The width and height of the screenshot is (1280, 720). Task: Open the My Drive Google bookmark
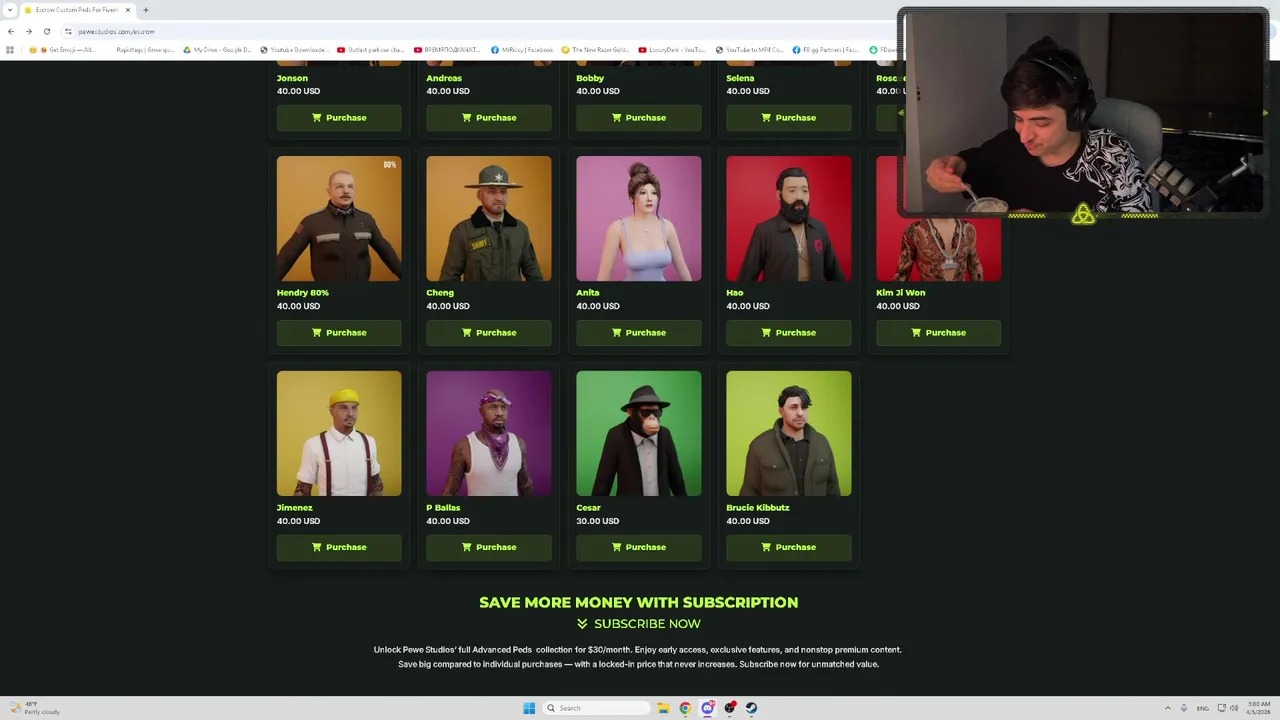coord(217,49)
